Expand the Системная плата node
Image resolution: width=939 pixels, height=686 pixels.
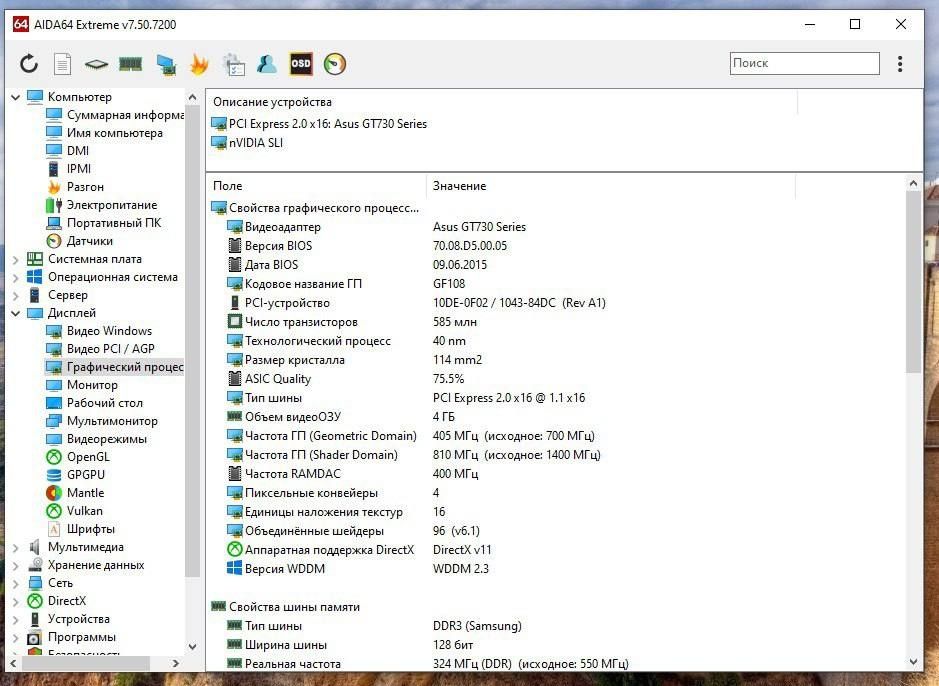(16, 259)
